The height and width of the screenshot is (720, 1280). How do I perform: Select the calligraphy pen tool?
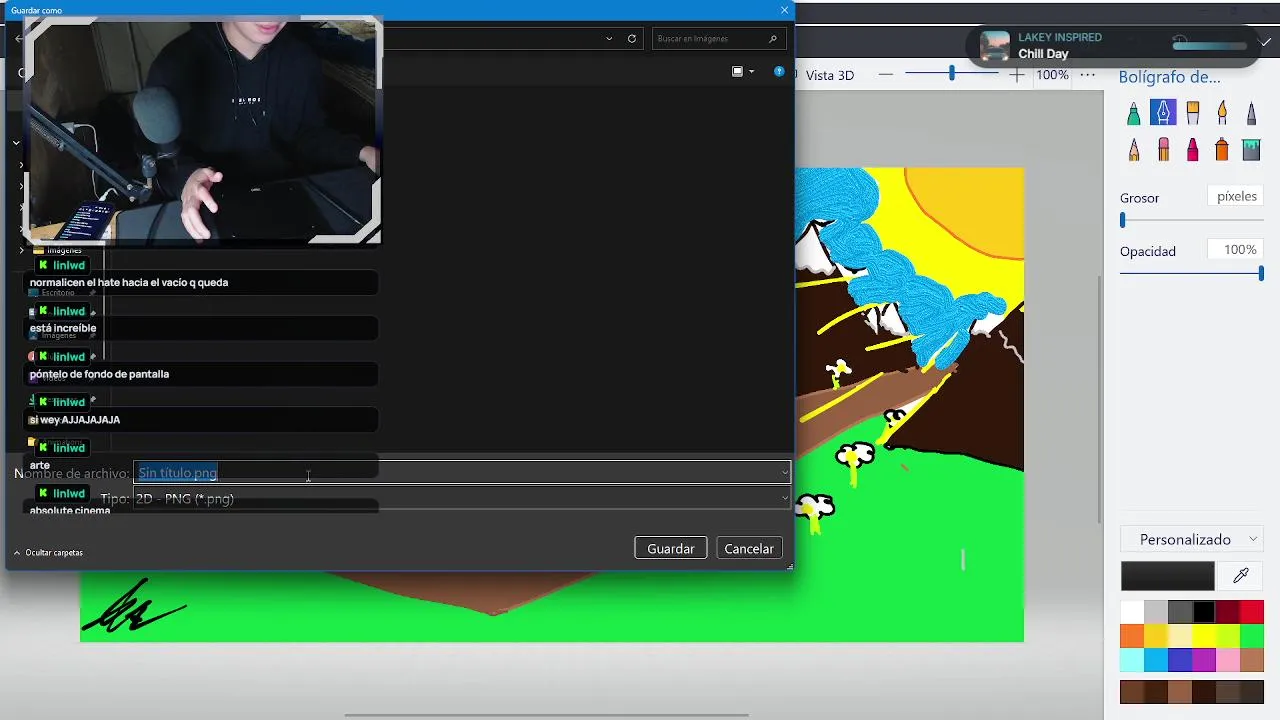tap(1162, 113)
